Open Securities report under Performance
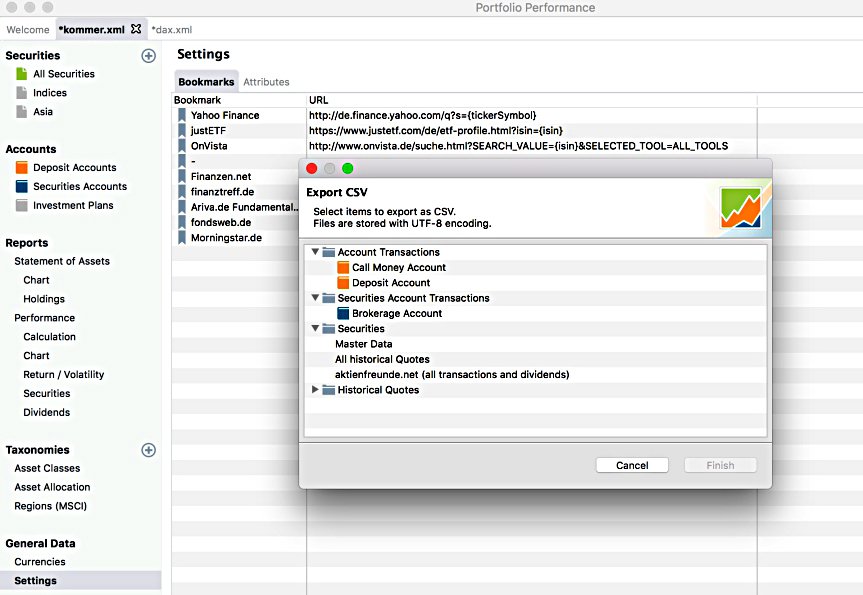This screenshot has width=863, height=595. (x=47, y=394)
